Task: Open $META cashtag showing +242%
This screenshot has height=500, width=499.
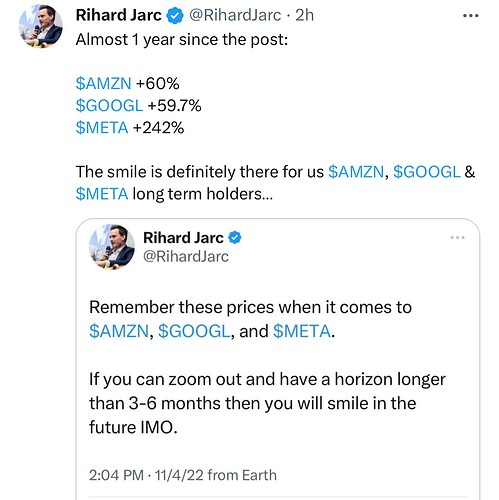Action: point(102,128)
